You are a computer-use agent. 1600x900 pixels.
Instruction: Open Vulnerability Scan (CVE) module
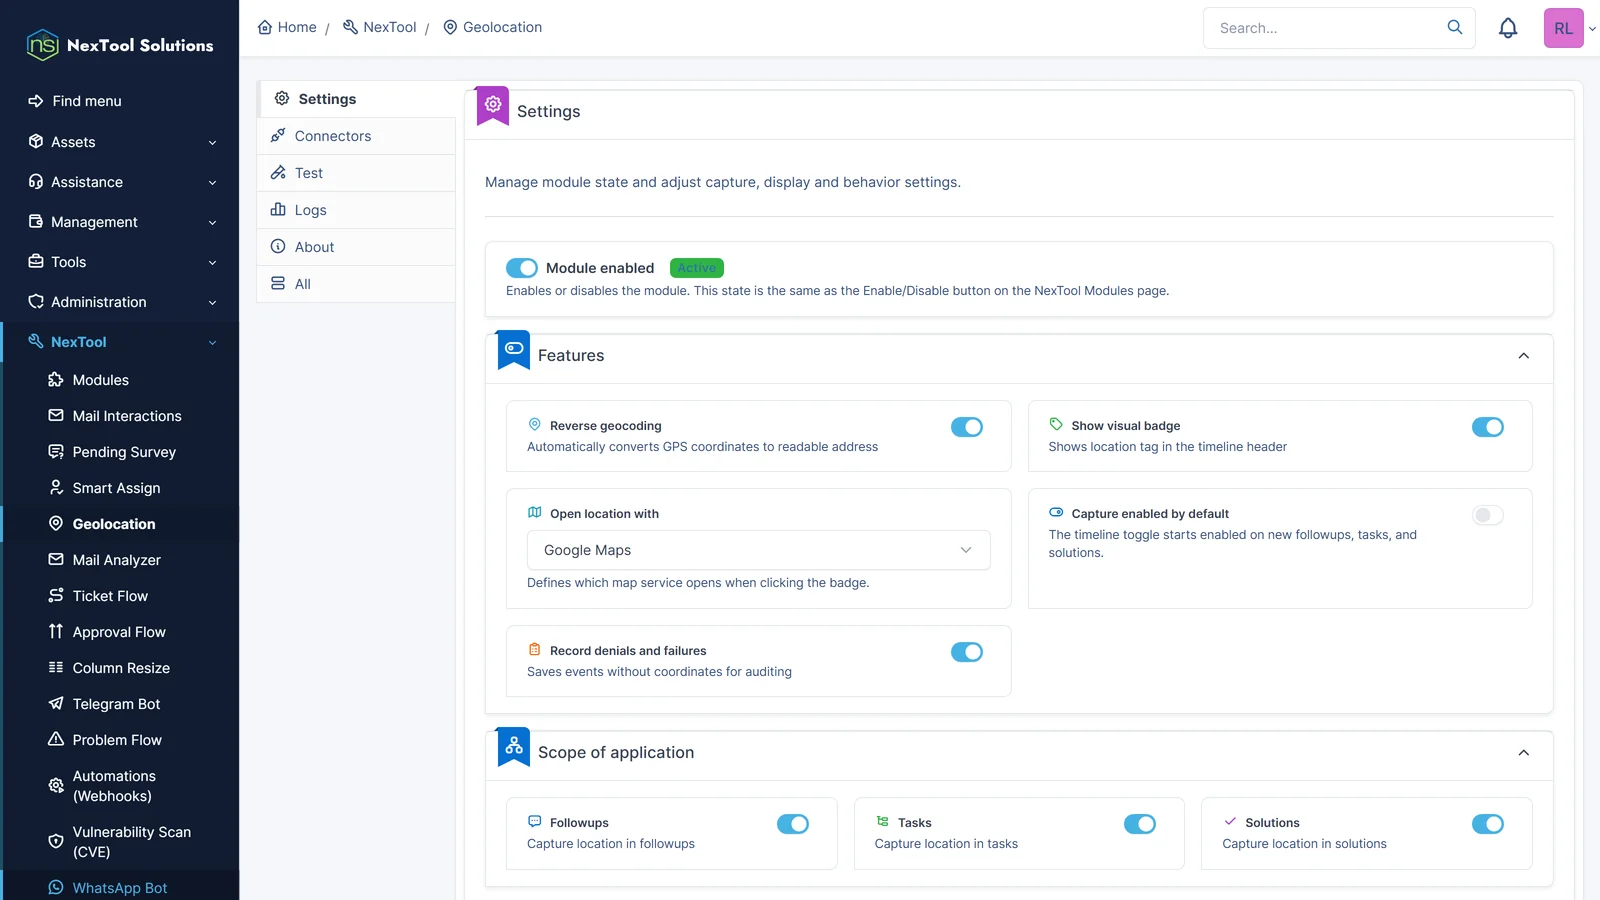point(120,842)
